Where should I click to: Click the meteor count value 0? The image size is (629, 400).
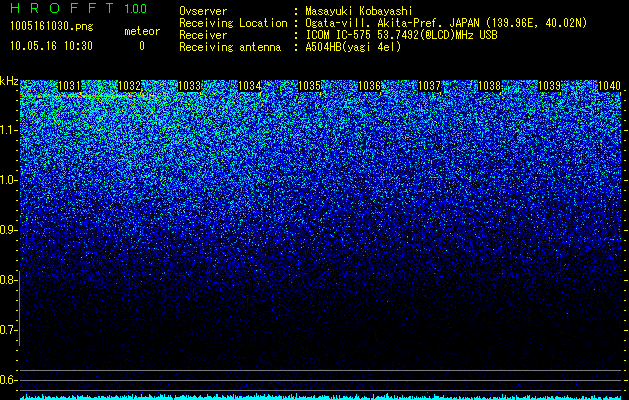coord(142,46)
